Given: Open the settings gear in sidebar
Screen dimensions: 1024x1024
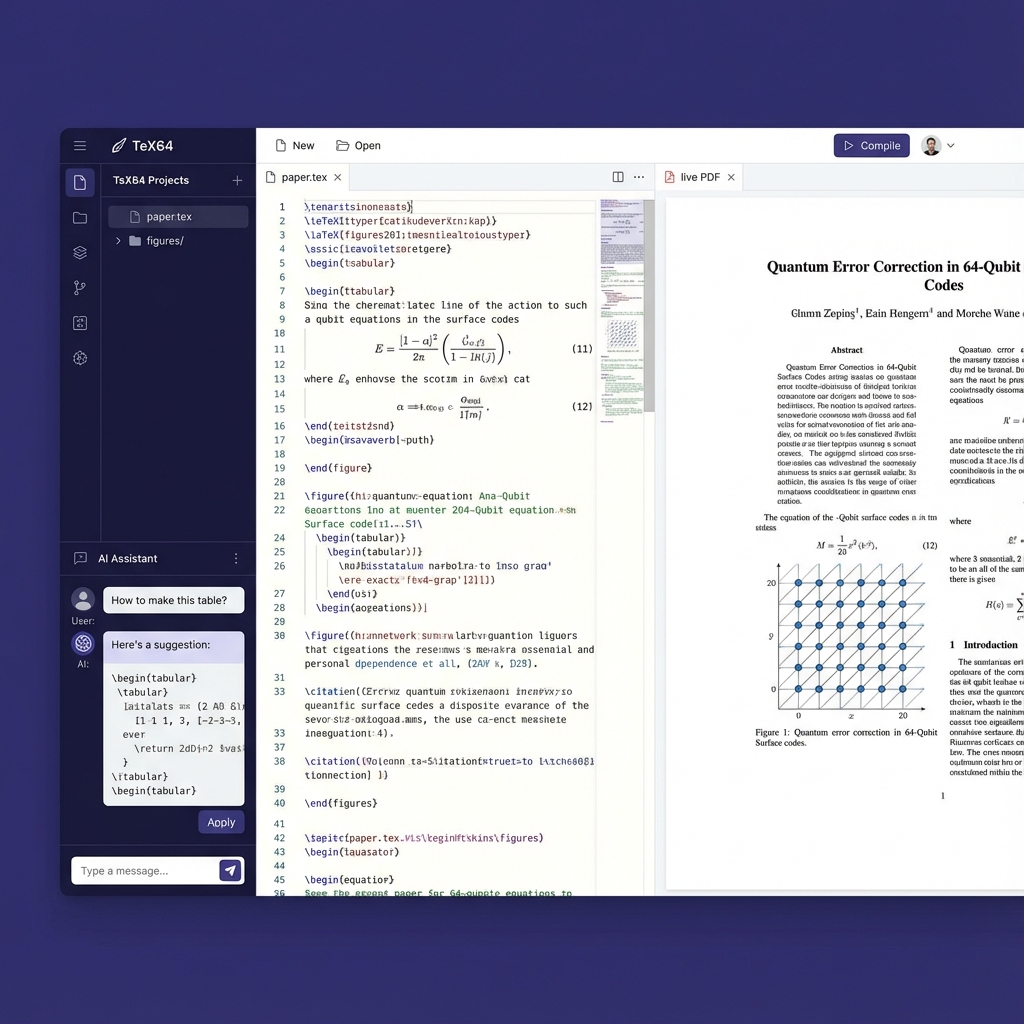Looking at the screenshot, I should pyautogui.click(x=80, y=357).
